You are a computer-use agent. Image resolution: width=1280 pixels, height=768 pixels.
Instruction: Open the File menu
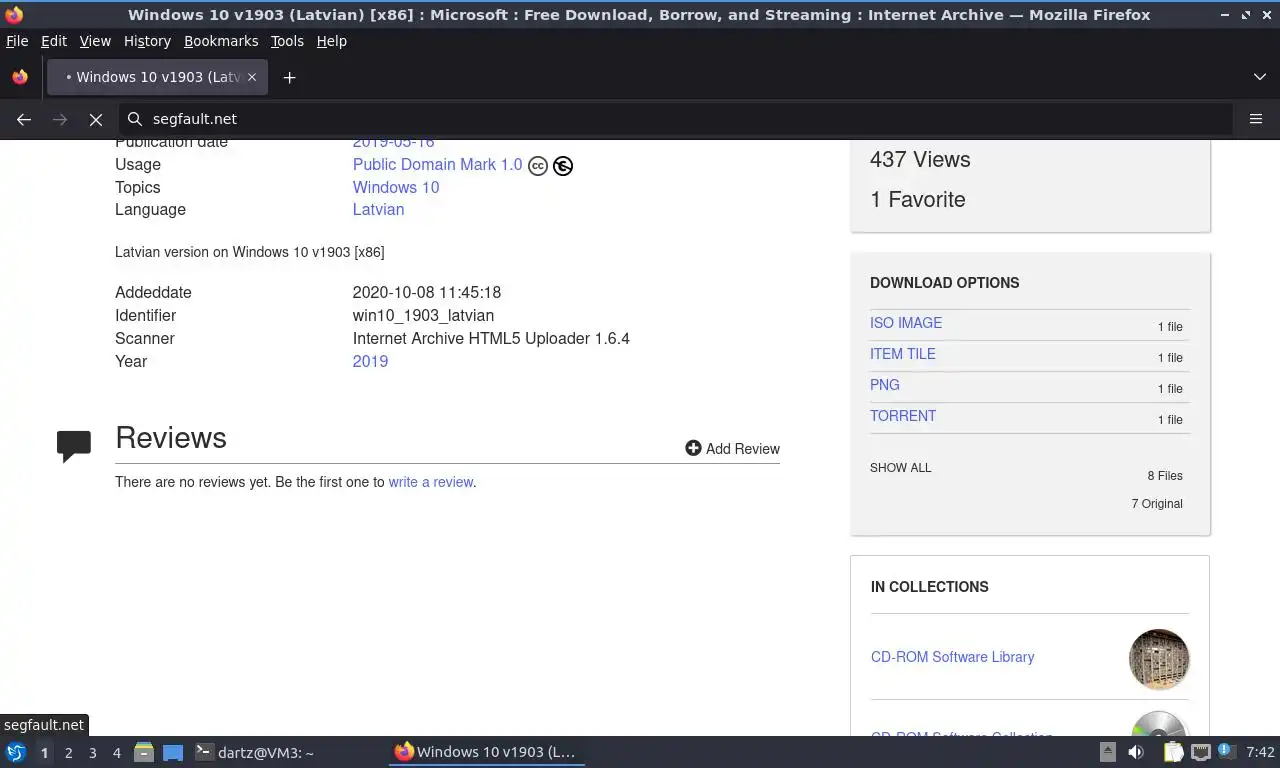(x=17, y=41)
